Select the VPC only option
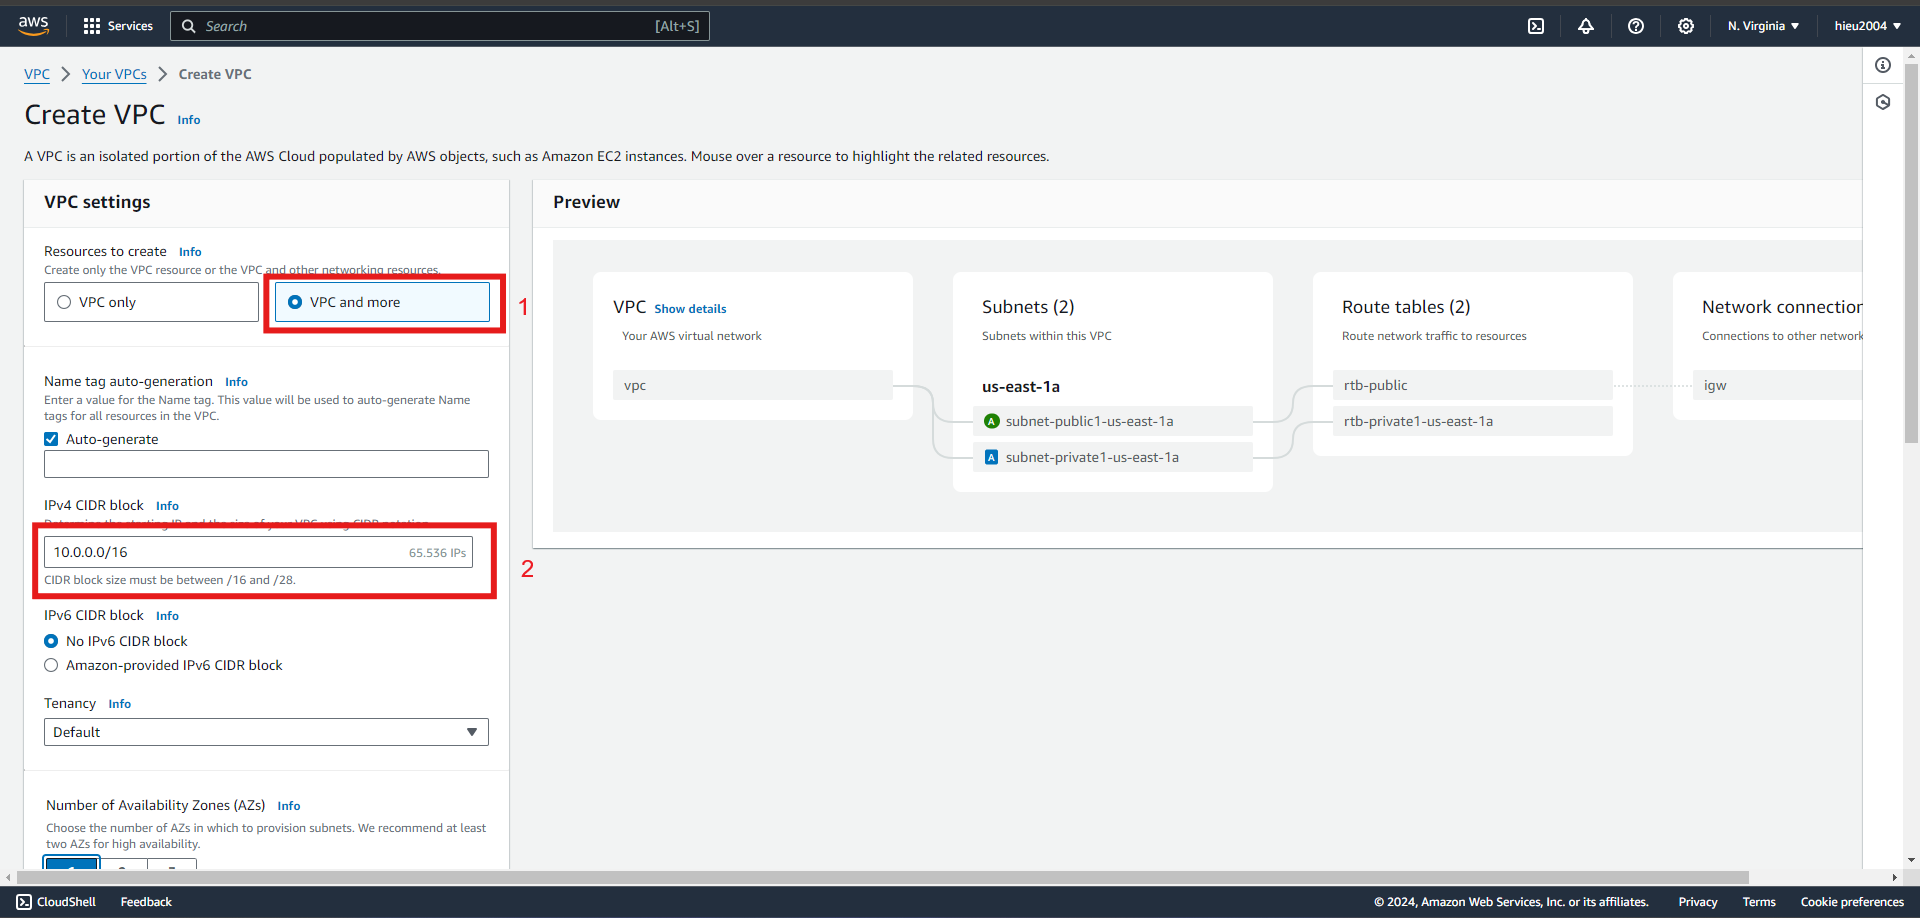 [151, 302]
